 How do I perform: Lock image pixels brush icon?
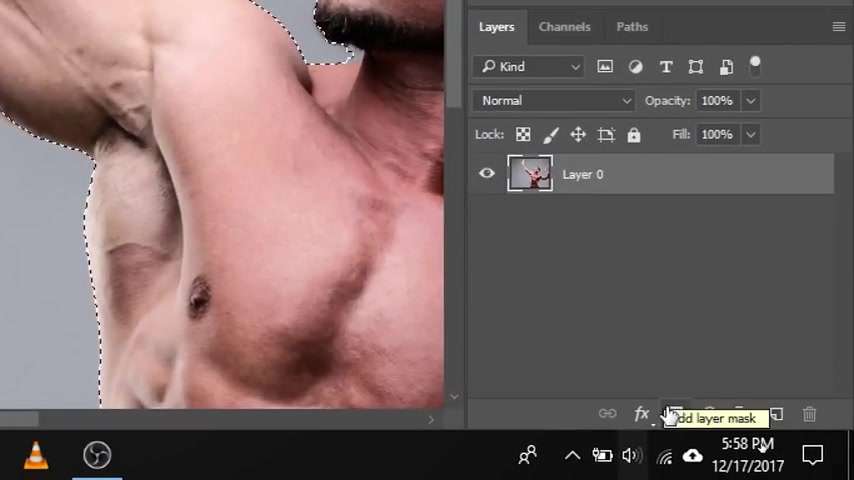pyautogui.click(x=551, y=135)
